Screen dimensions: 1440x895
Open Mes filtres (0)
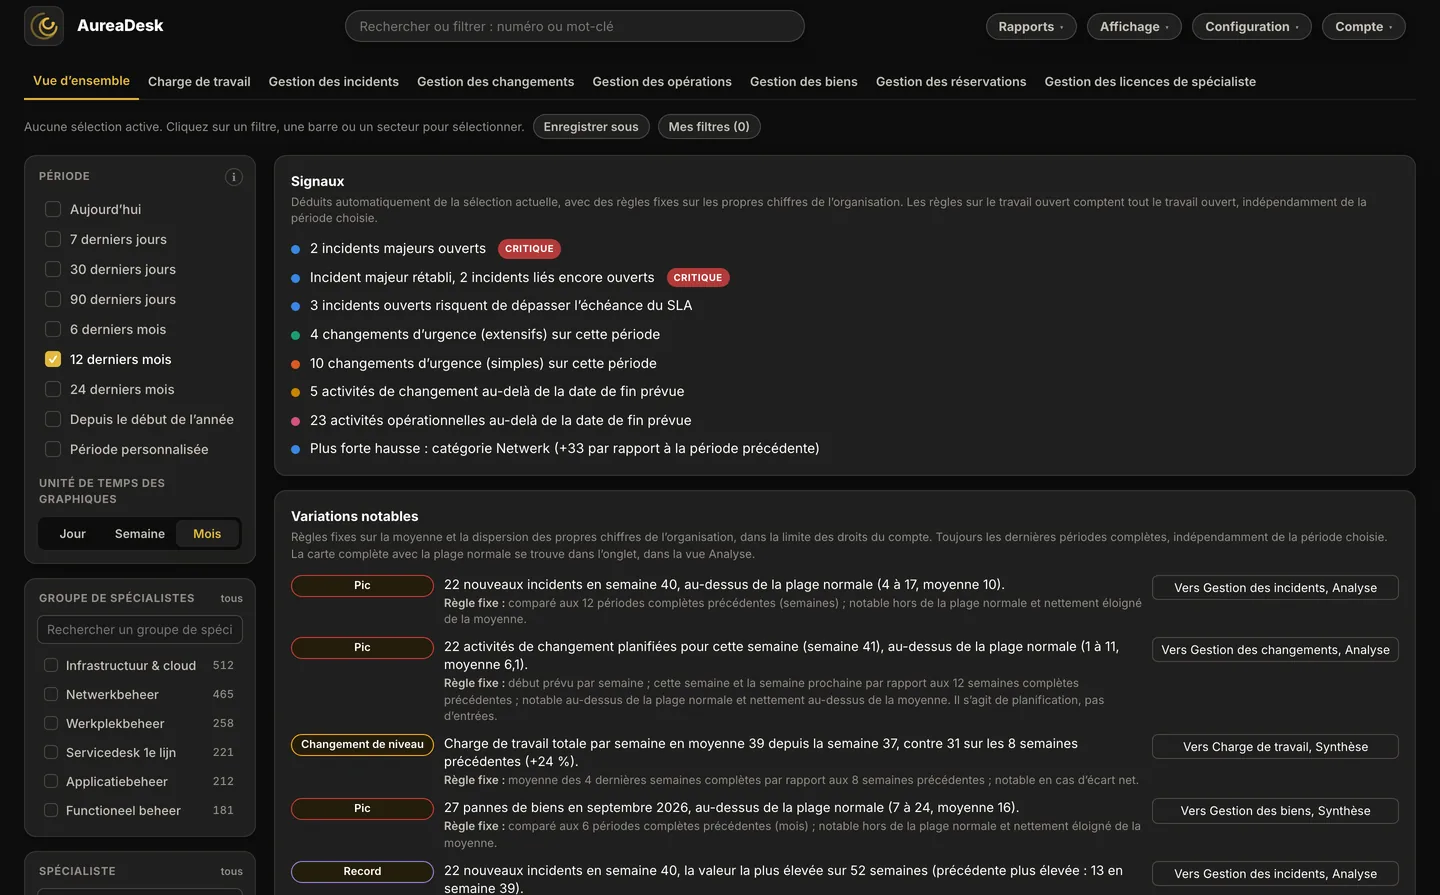click(709, 127)
